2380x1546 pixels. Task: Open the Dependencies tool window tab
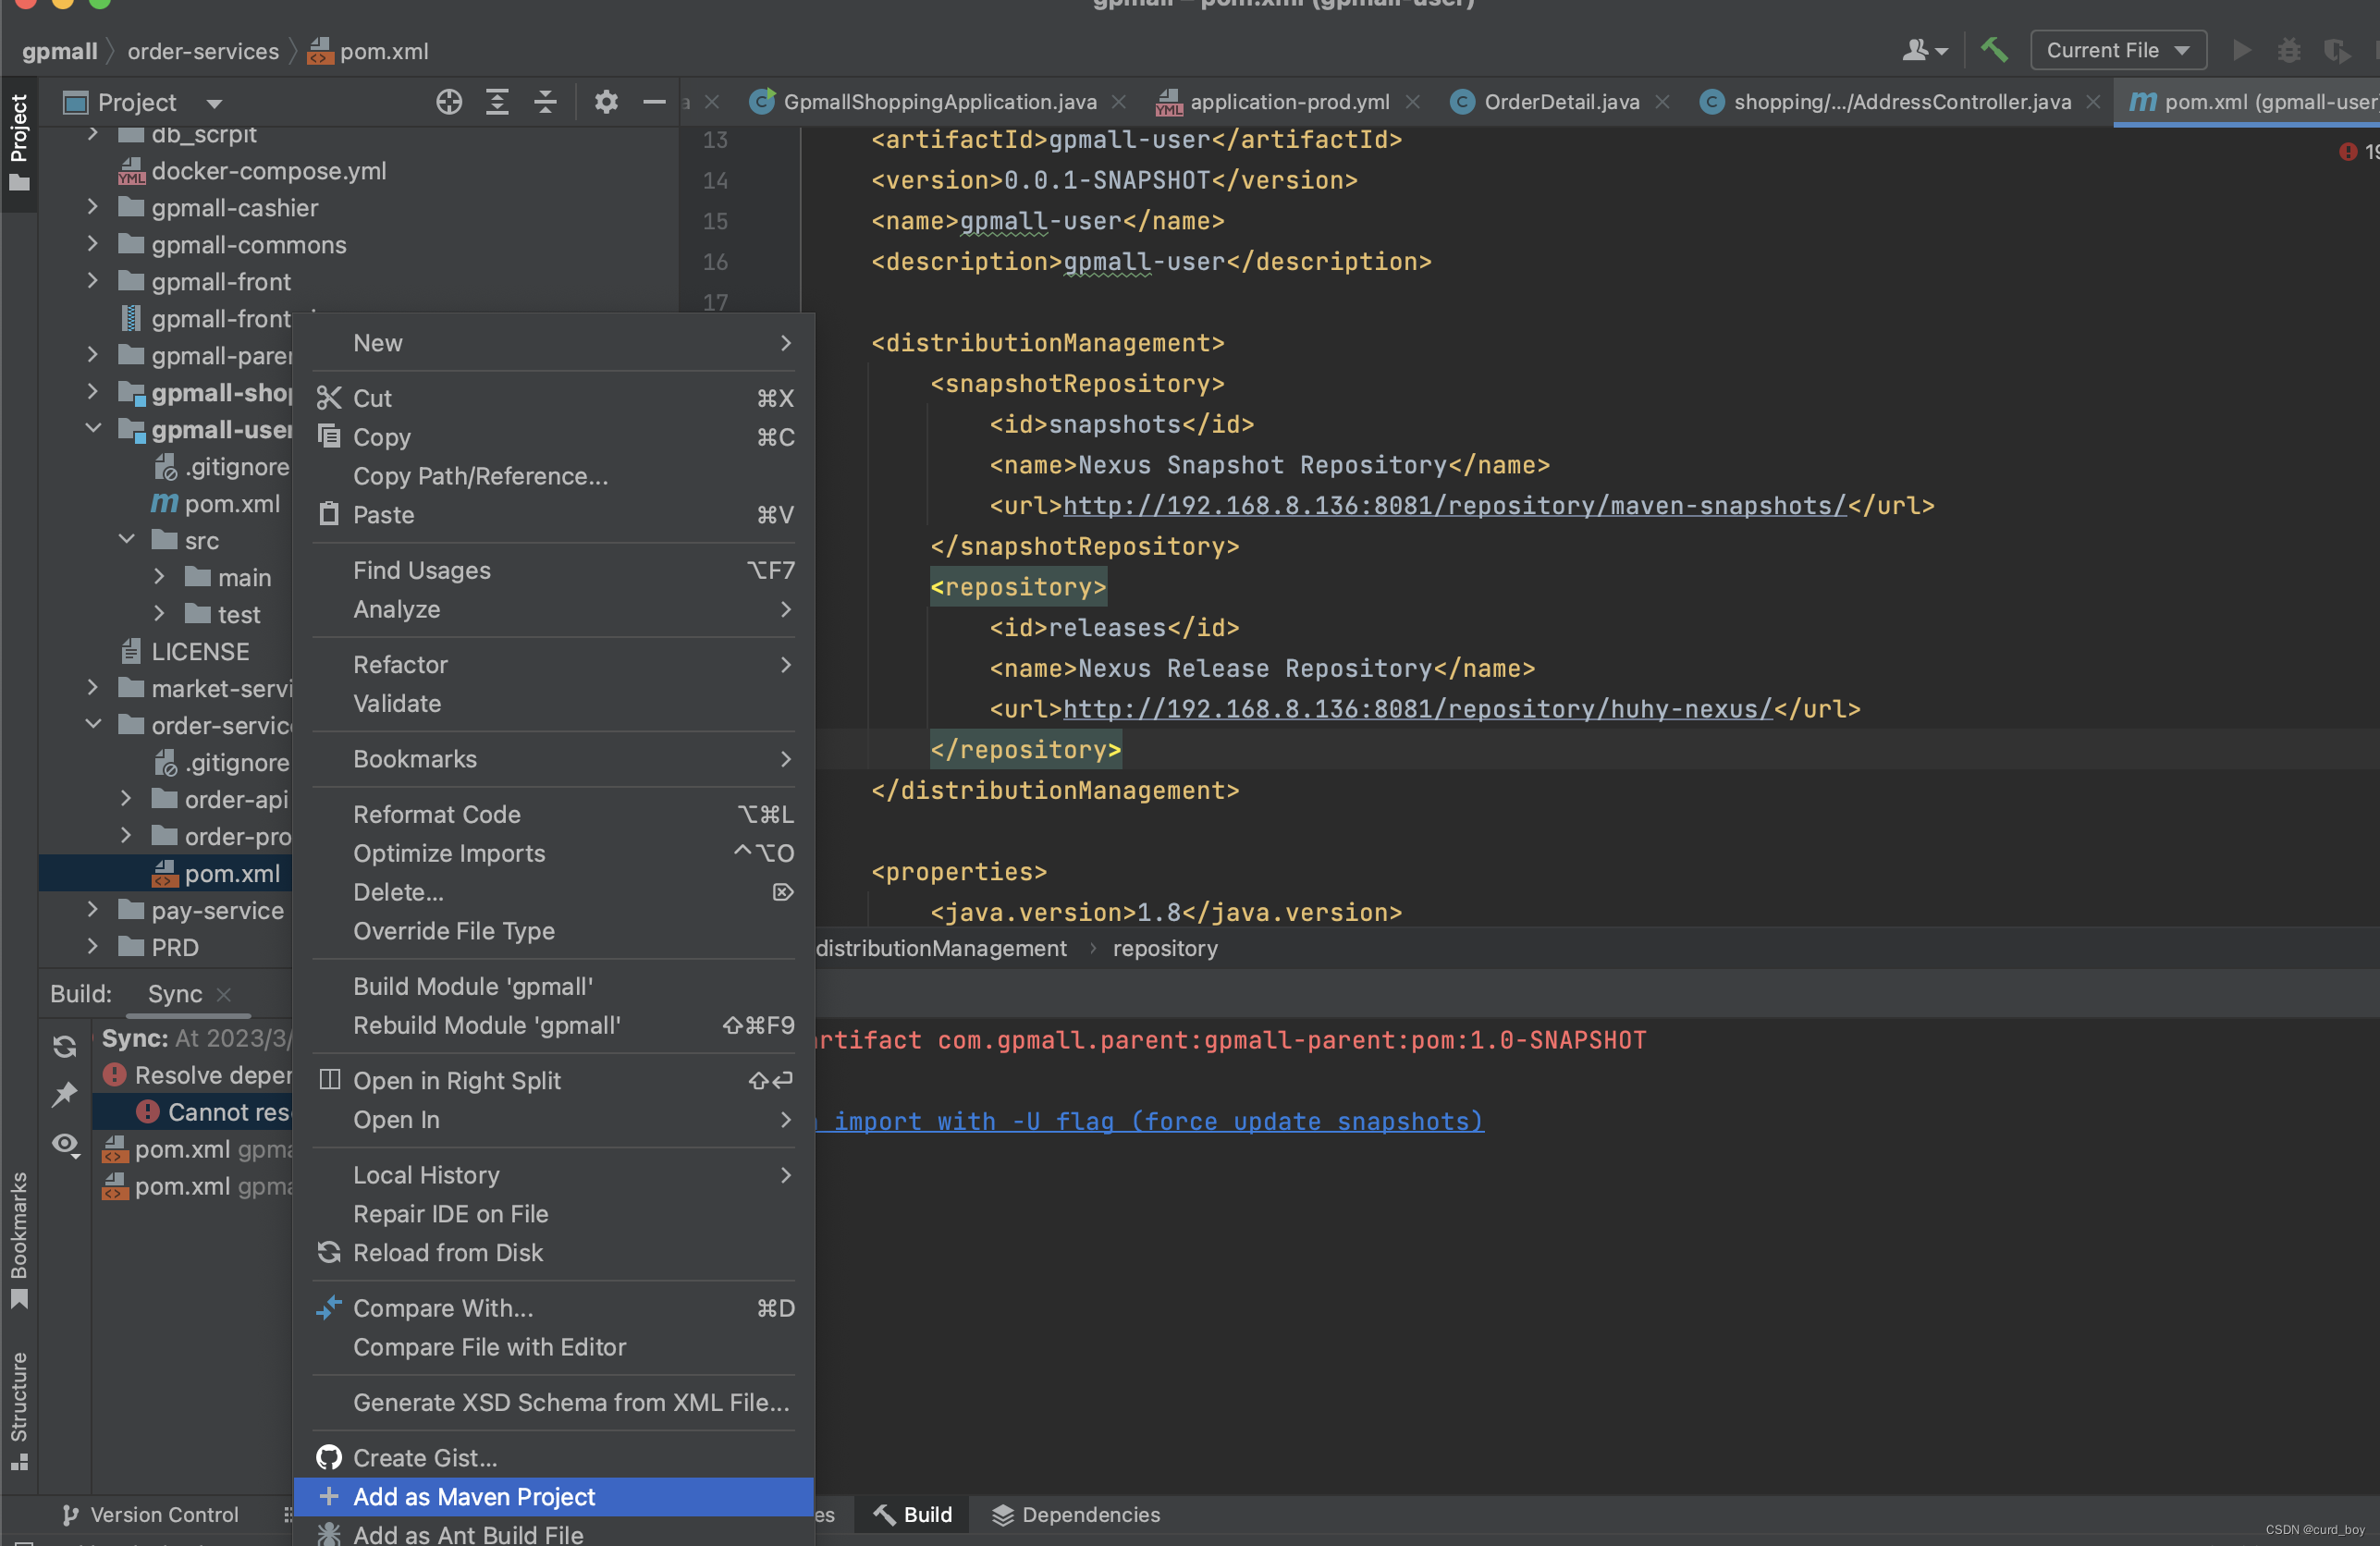(x=1076, y=1515)
